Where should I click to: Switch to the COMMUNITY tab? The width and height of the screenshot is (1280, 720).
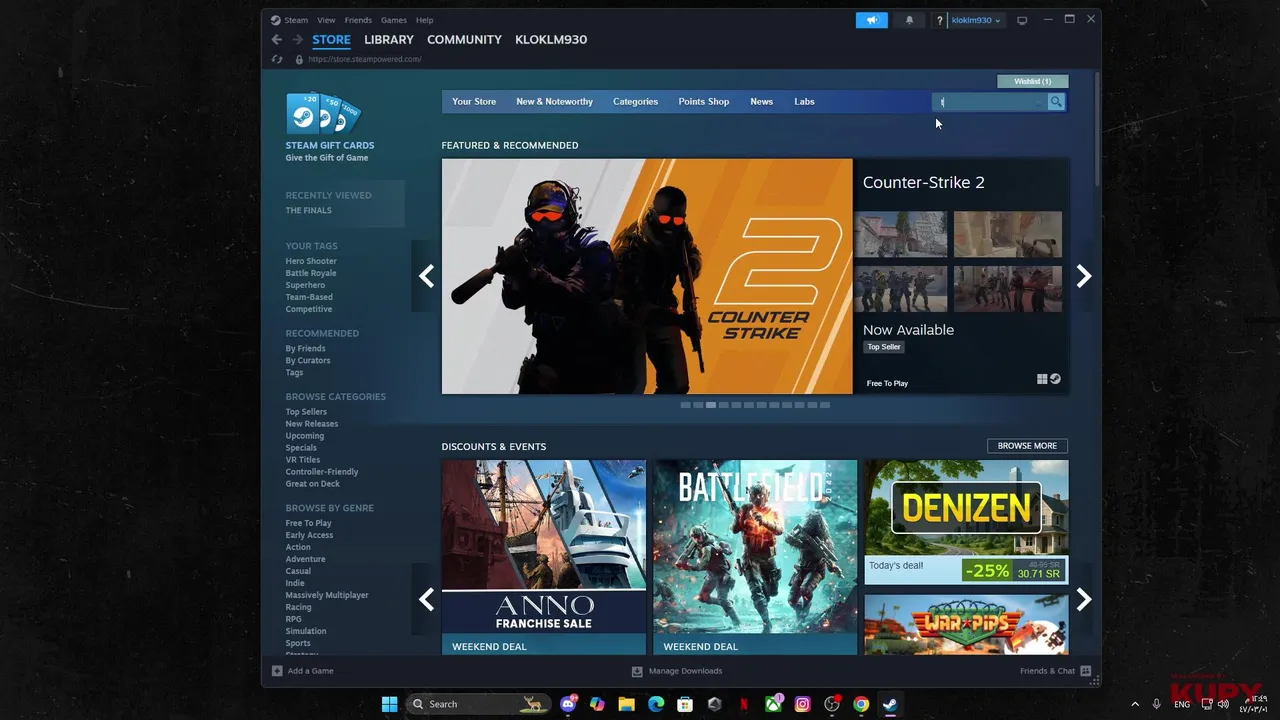click(464, 40)
